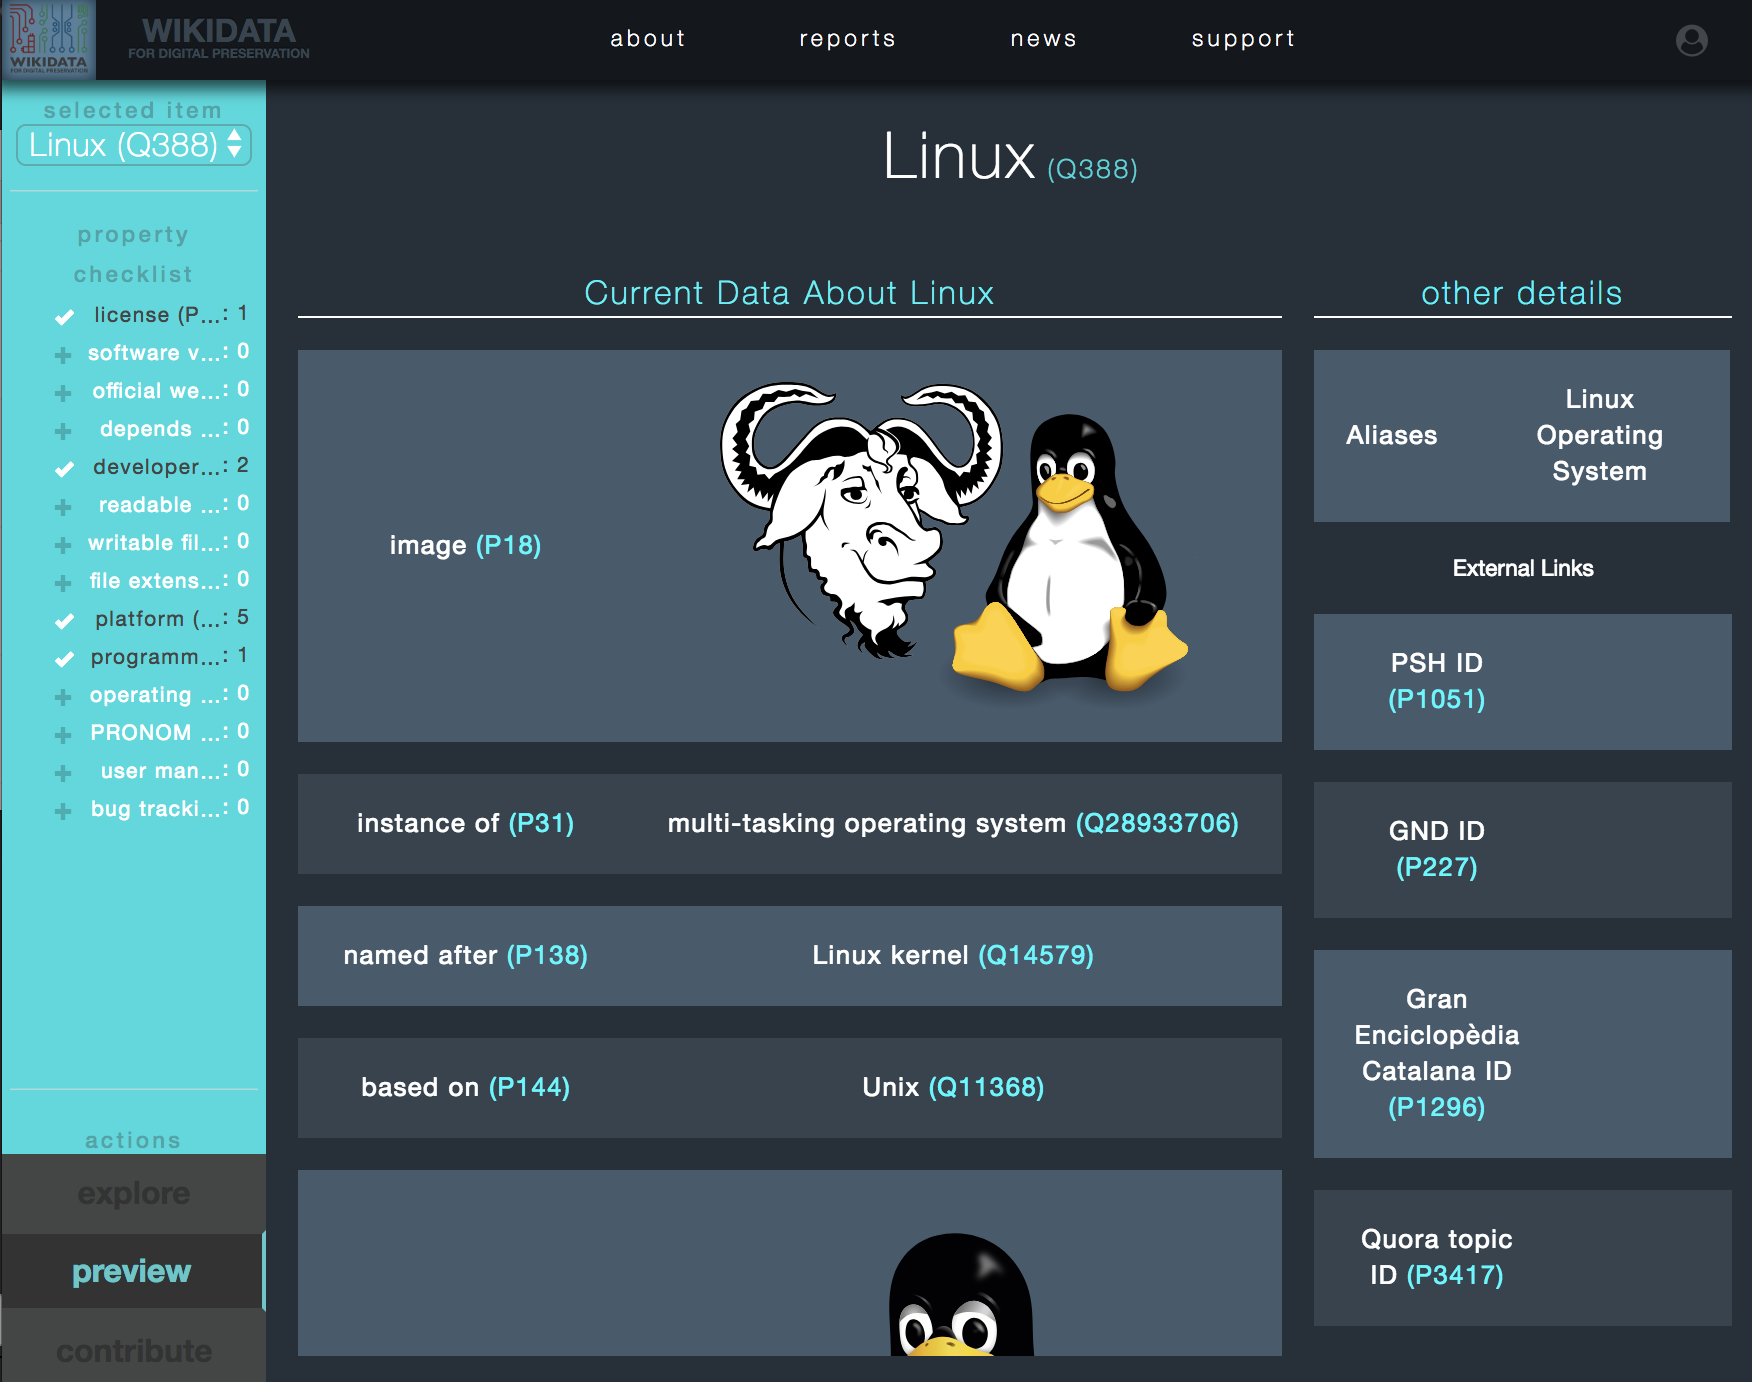Open the news menu
The height and width of the screenshot is (1382, 1752).
pos(1043,38)
